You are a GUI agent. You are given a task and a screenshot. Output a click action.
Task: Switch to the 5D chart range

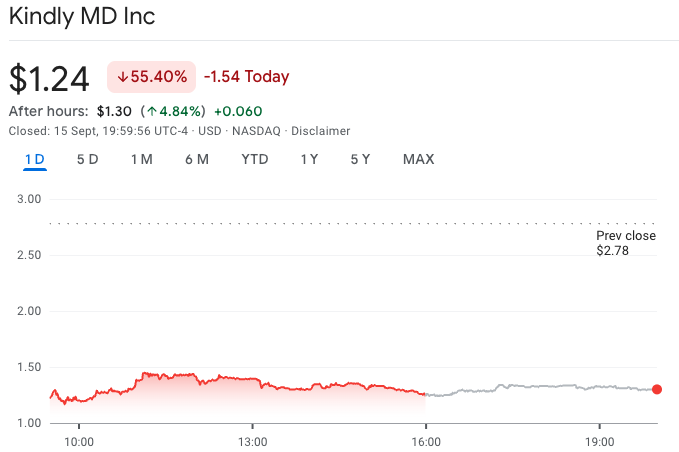(x=87, y=159)
